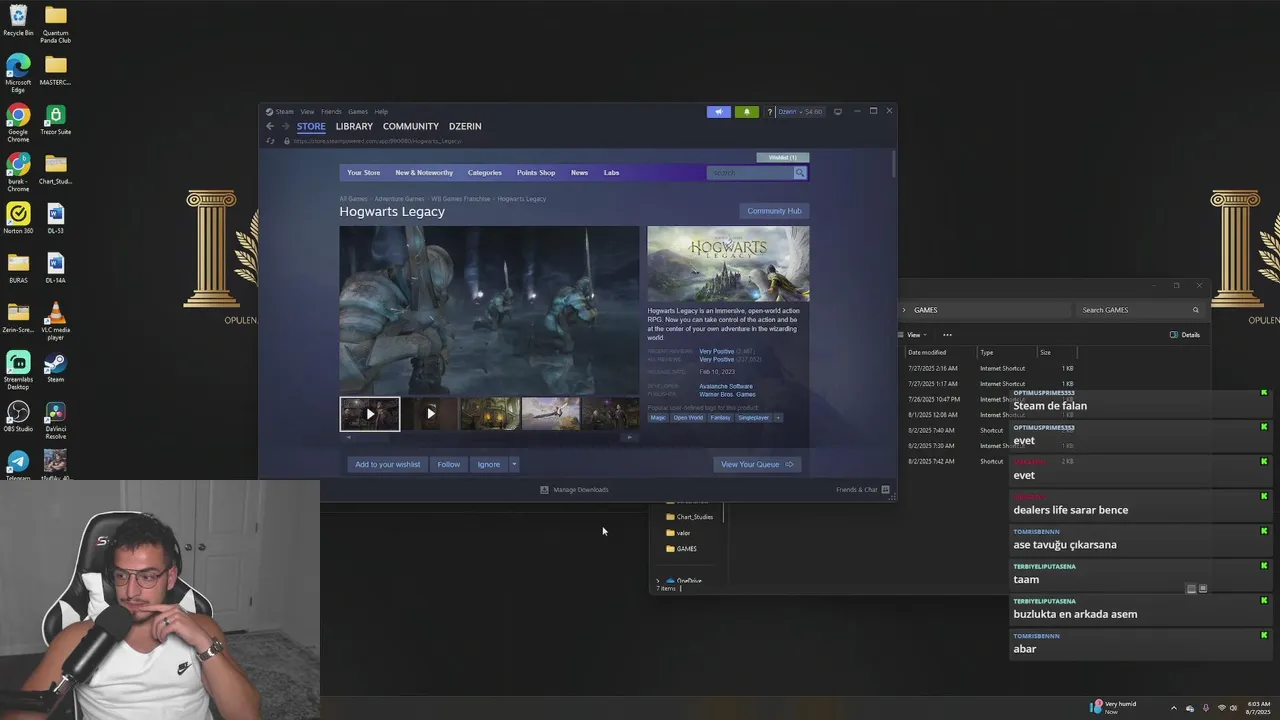Switch Explorer to large thumbnails view icon
The height and width of the screenshot is (720, 1280).
[x=1203, y=589]
